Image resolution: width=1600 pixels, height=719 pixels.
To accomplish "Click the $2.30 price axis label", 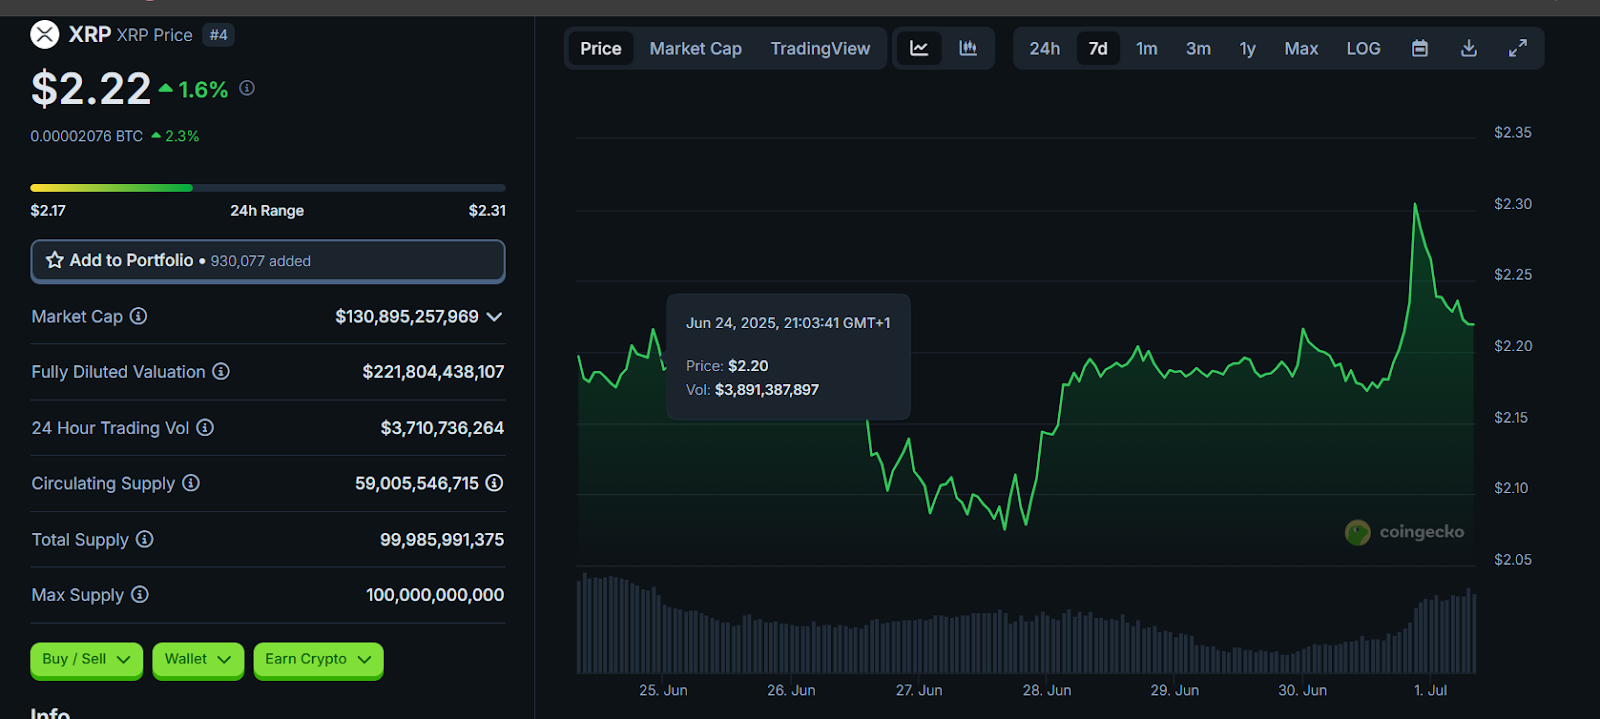I will 1513,204.
